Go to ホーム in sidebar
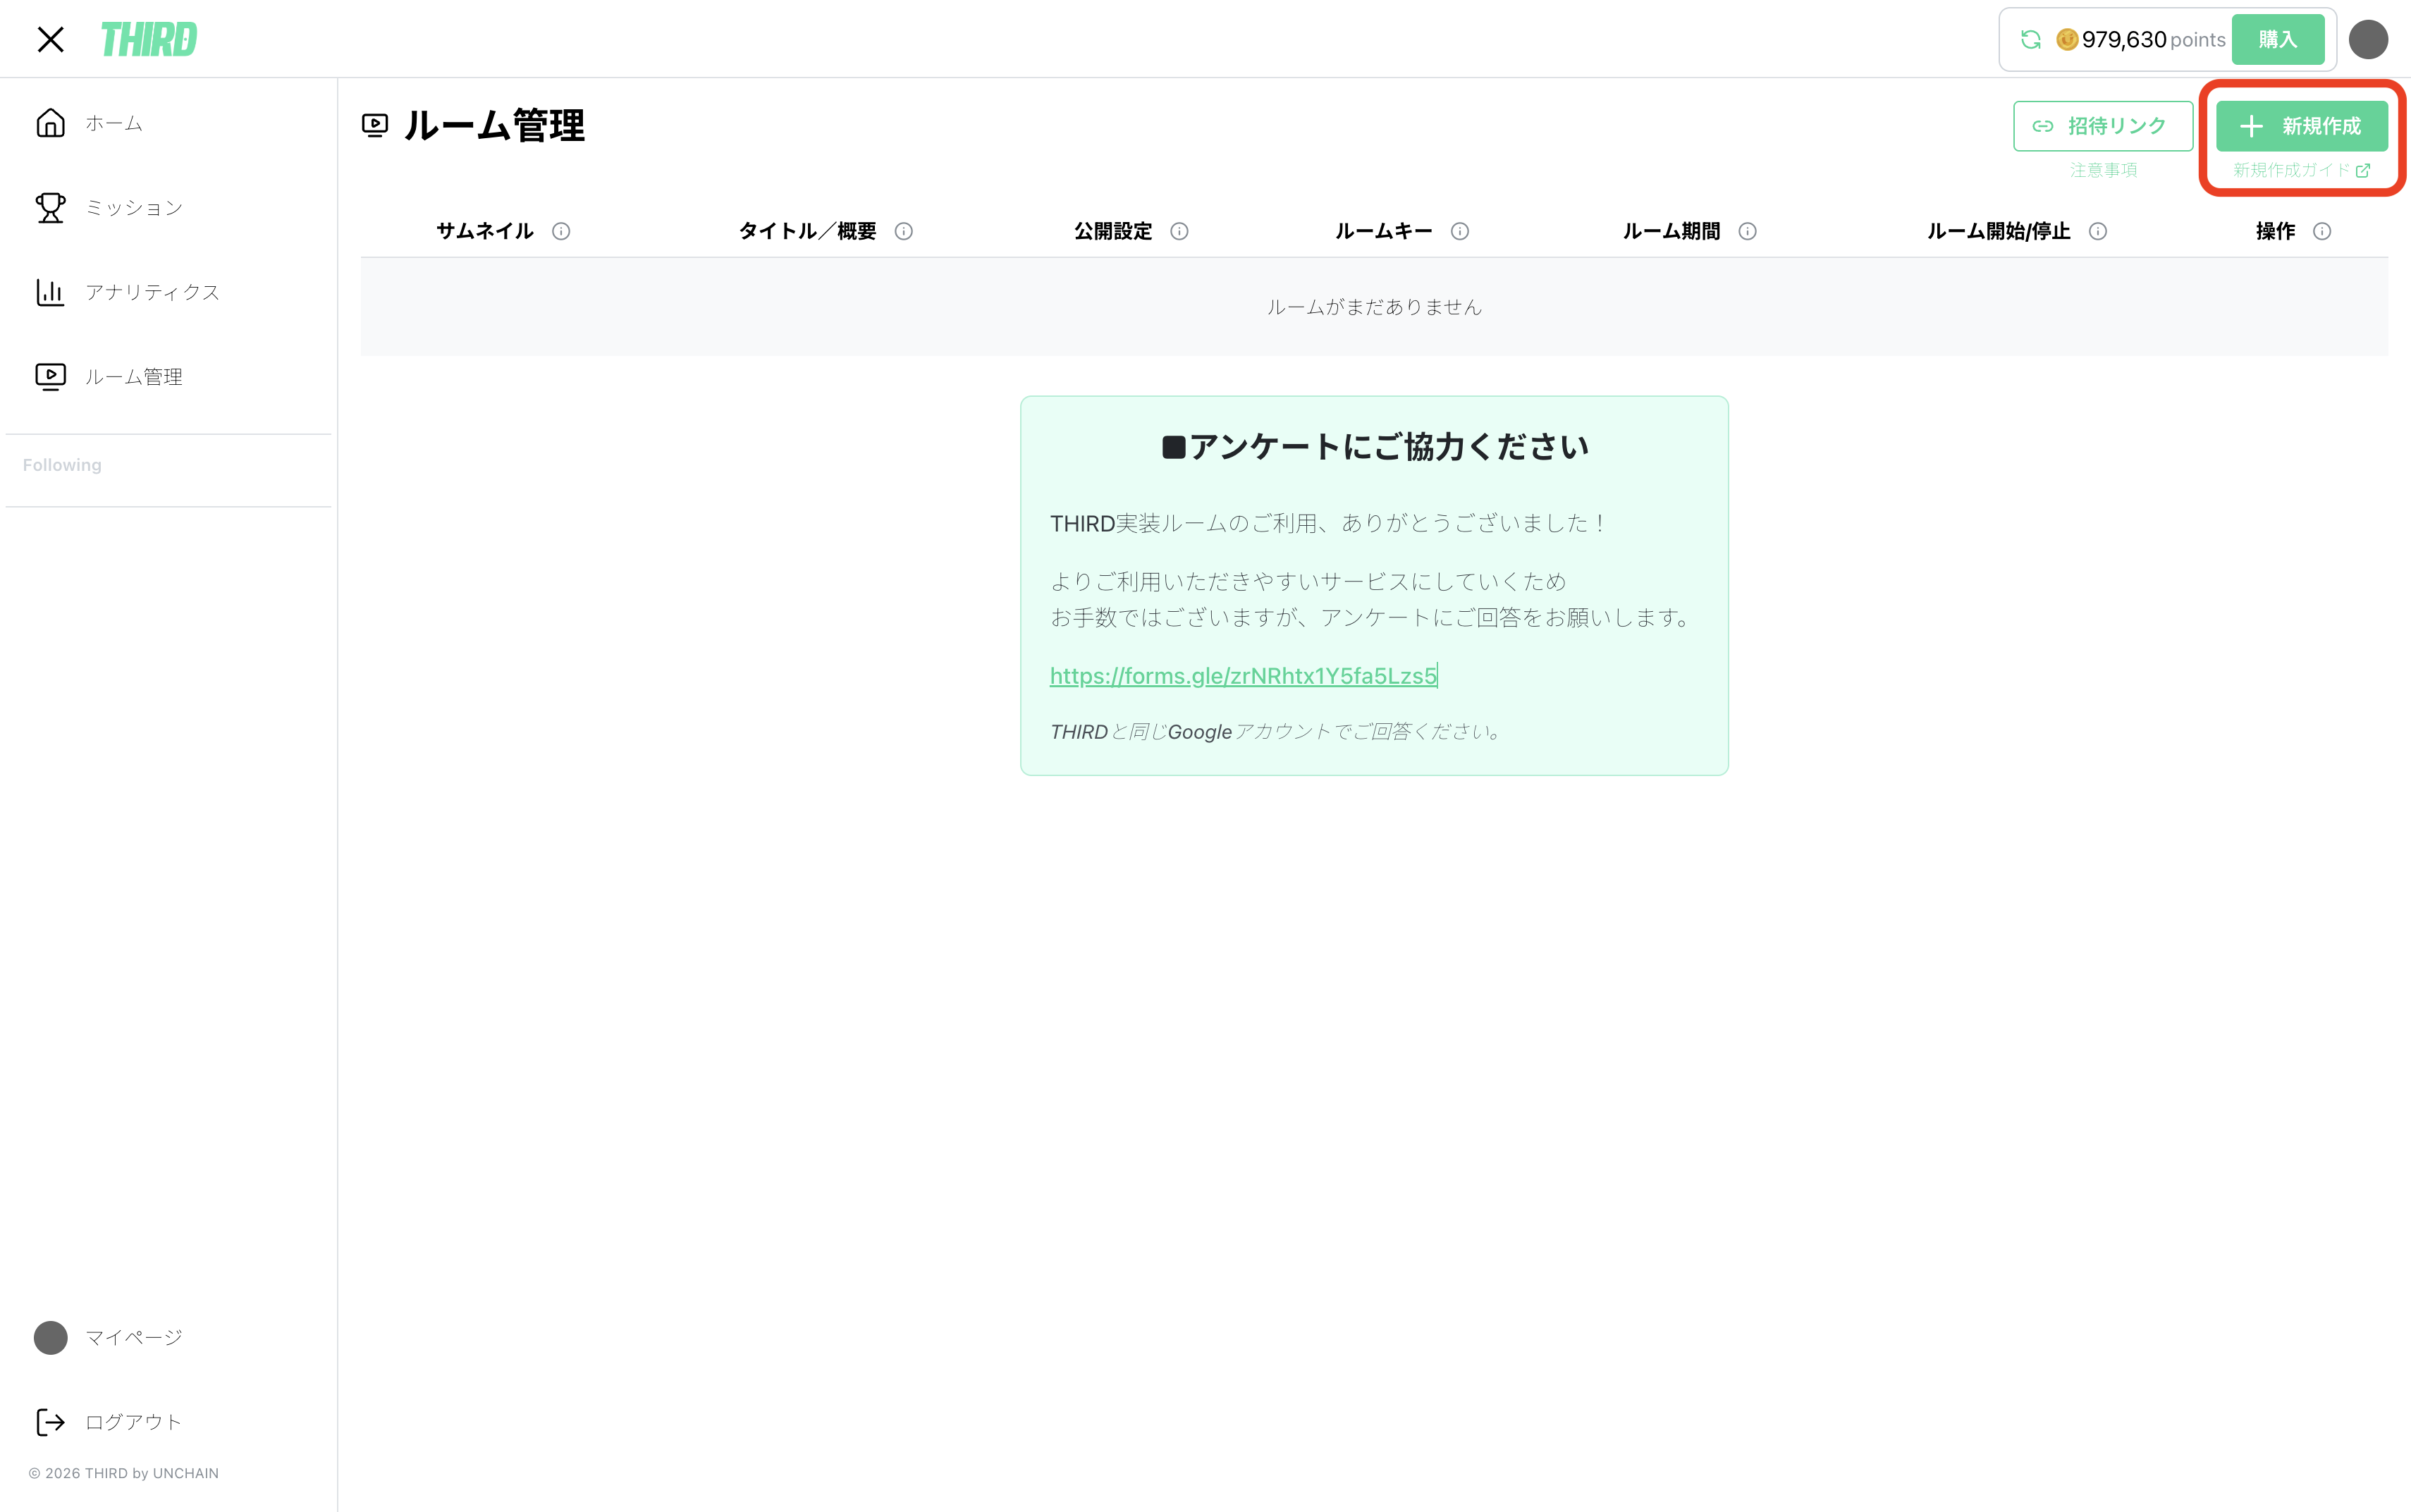 point(113,123)
